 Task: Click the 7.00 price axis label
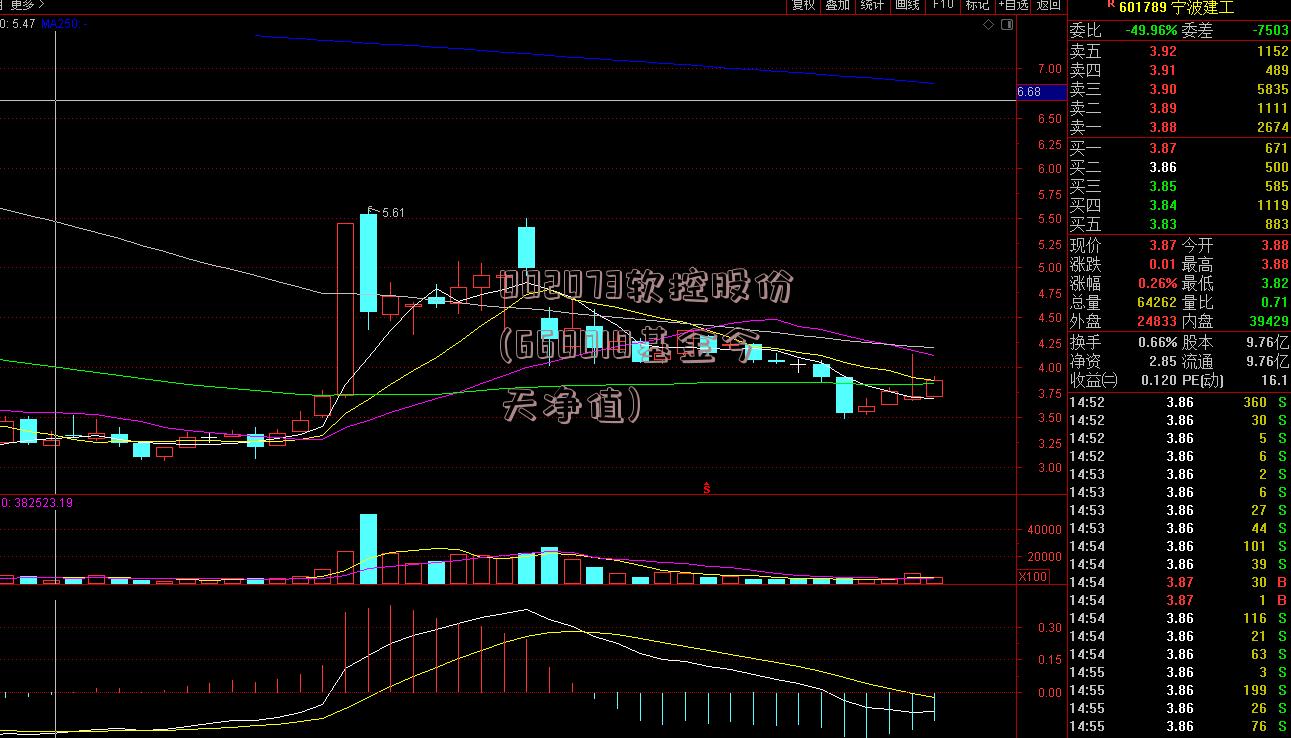(x=1050, y=69)
